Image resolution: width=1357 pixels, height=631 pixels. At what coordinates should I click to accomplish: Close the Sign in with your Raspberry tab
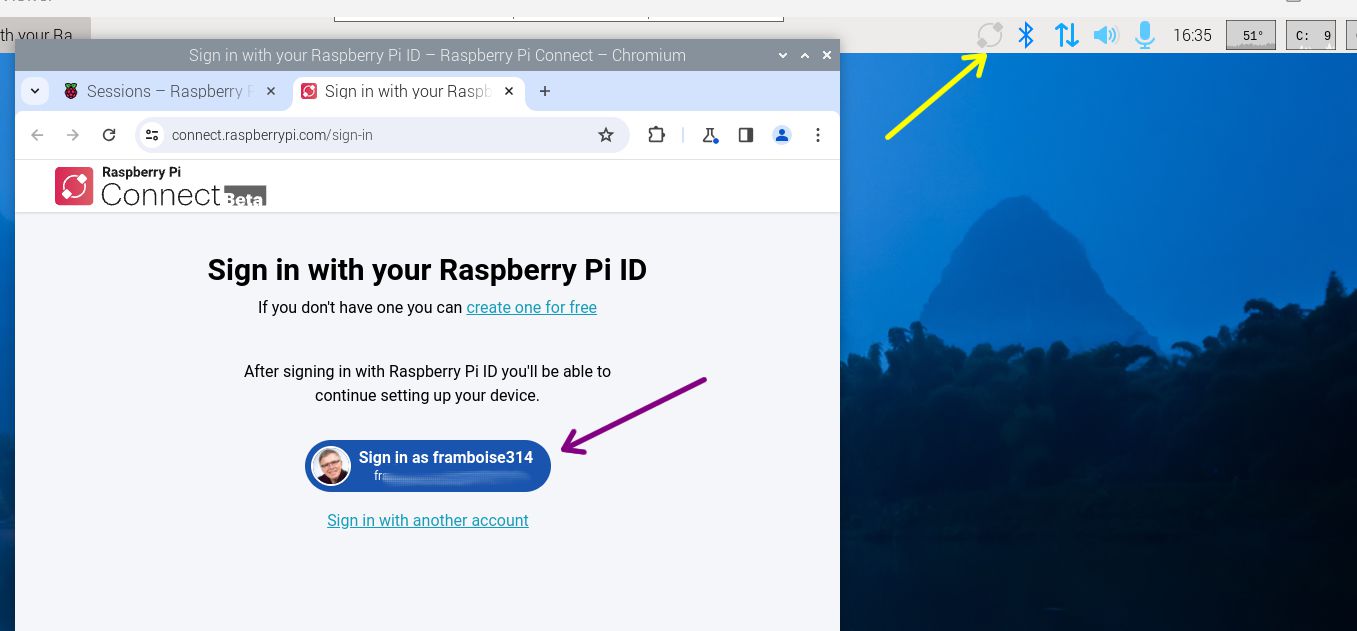point(509,91)
